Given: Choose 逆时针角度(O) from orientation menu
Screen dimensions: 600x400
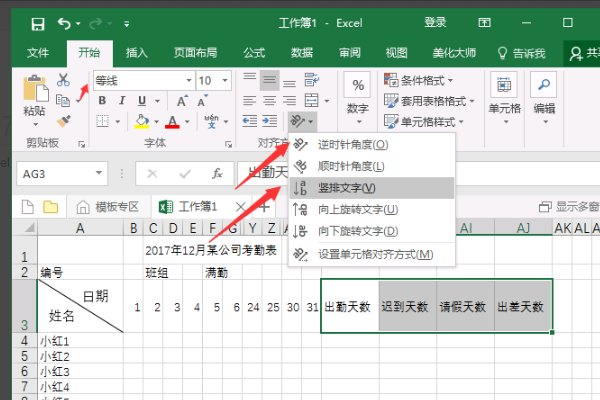Looking at the screenshot, I should point(372,145).
